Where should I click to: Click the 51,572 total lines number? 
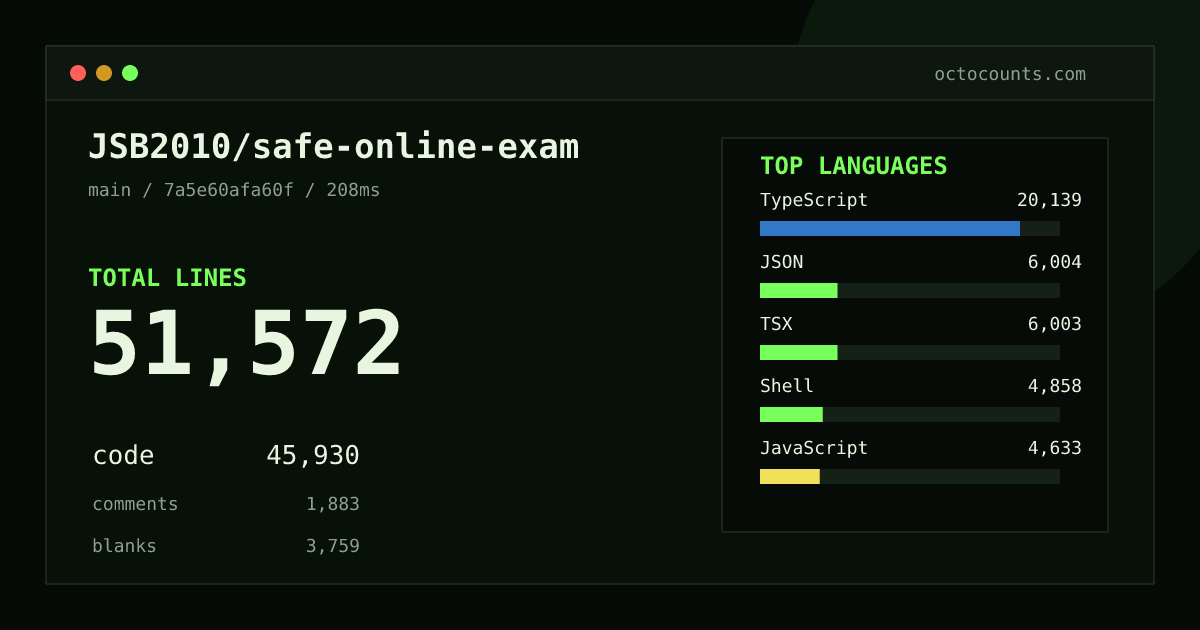coord(246,345)
